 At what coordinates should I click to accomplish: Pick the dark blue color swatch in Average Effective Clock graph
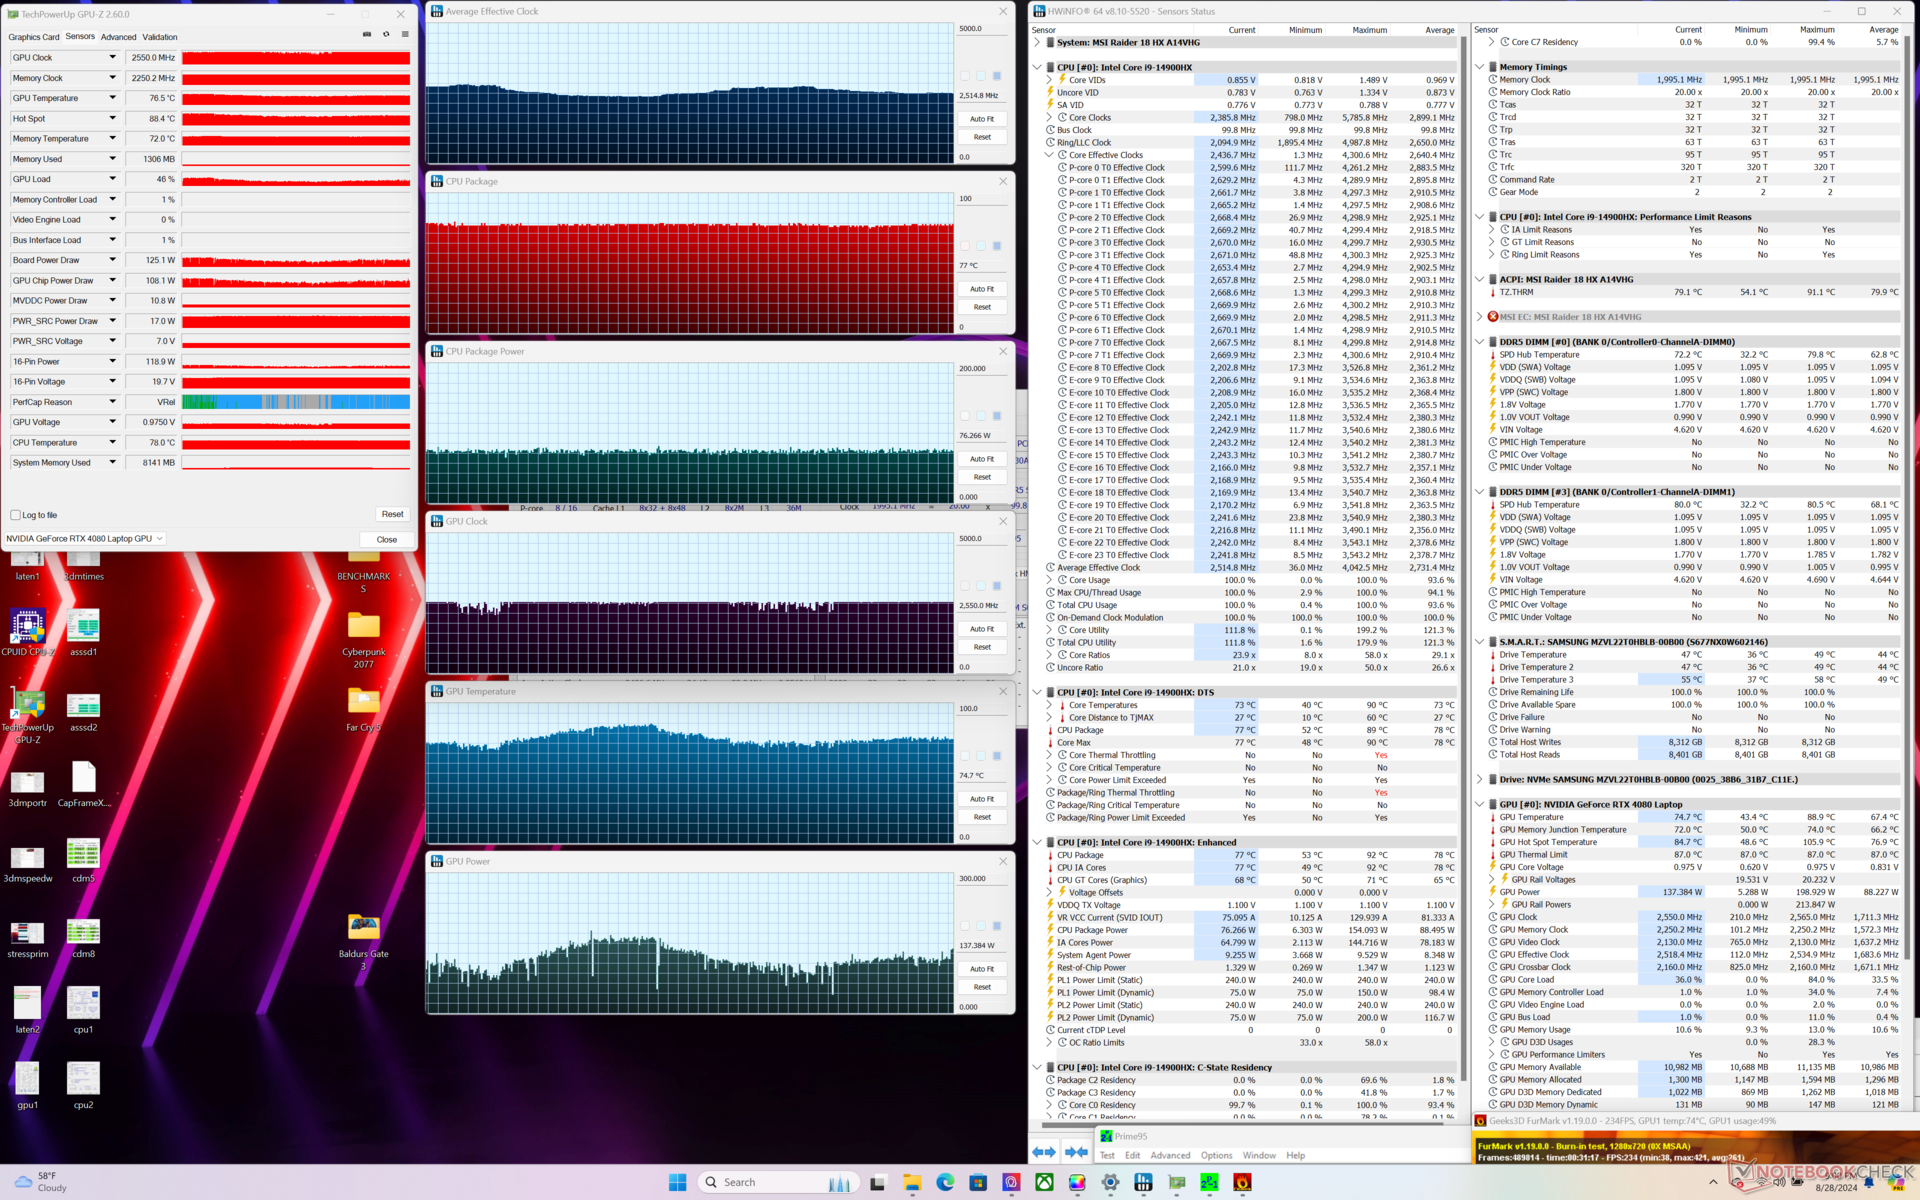click(997, 76)
